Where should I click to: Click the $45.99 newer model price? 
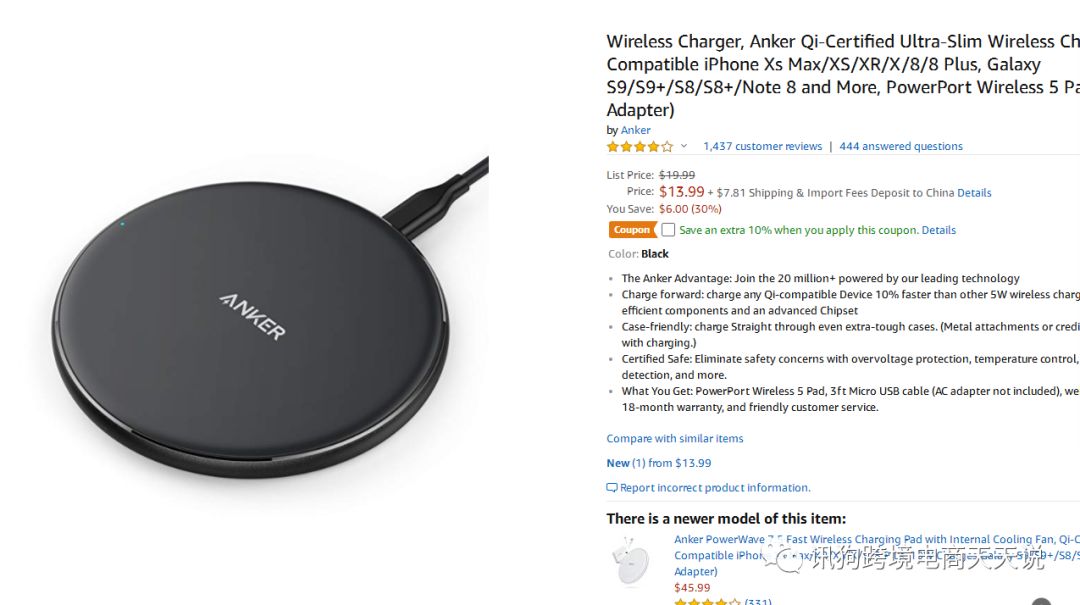(692, 588)
